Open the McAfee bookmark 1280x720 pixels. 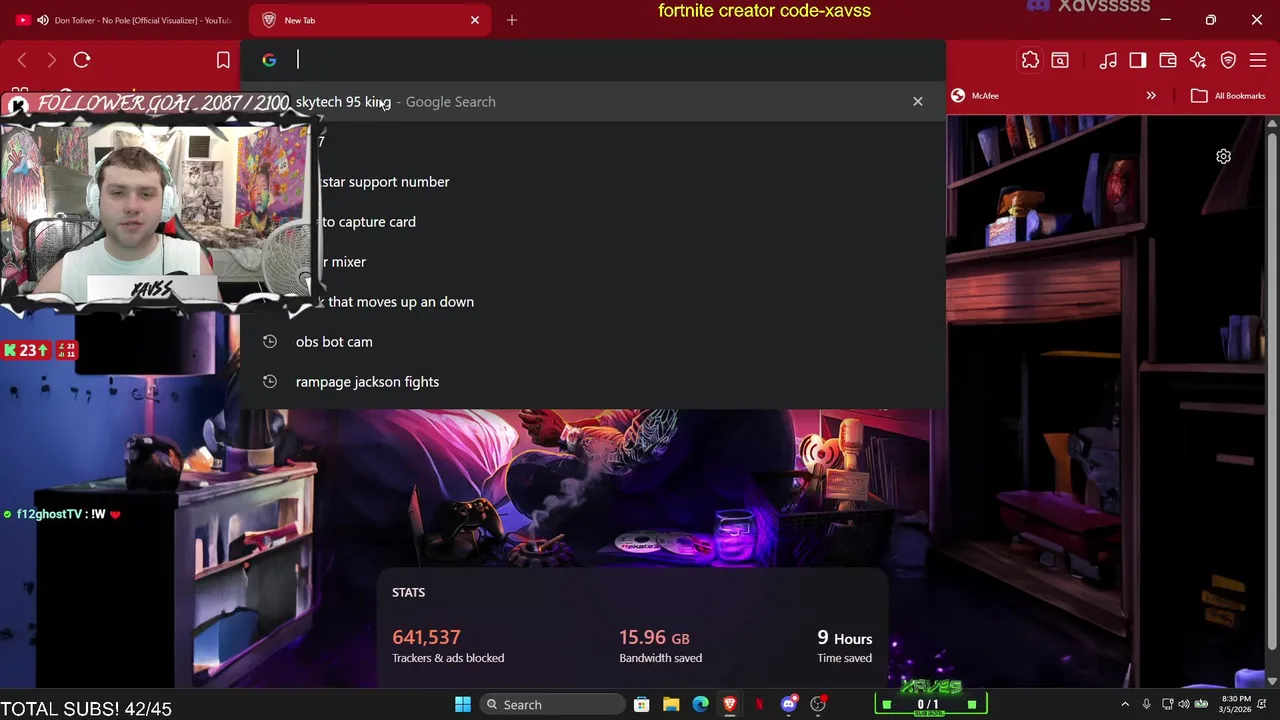975,96
